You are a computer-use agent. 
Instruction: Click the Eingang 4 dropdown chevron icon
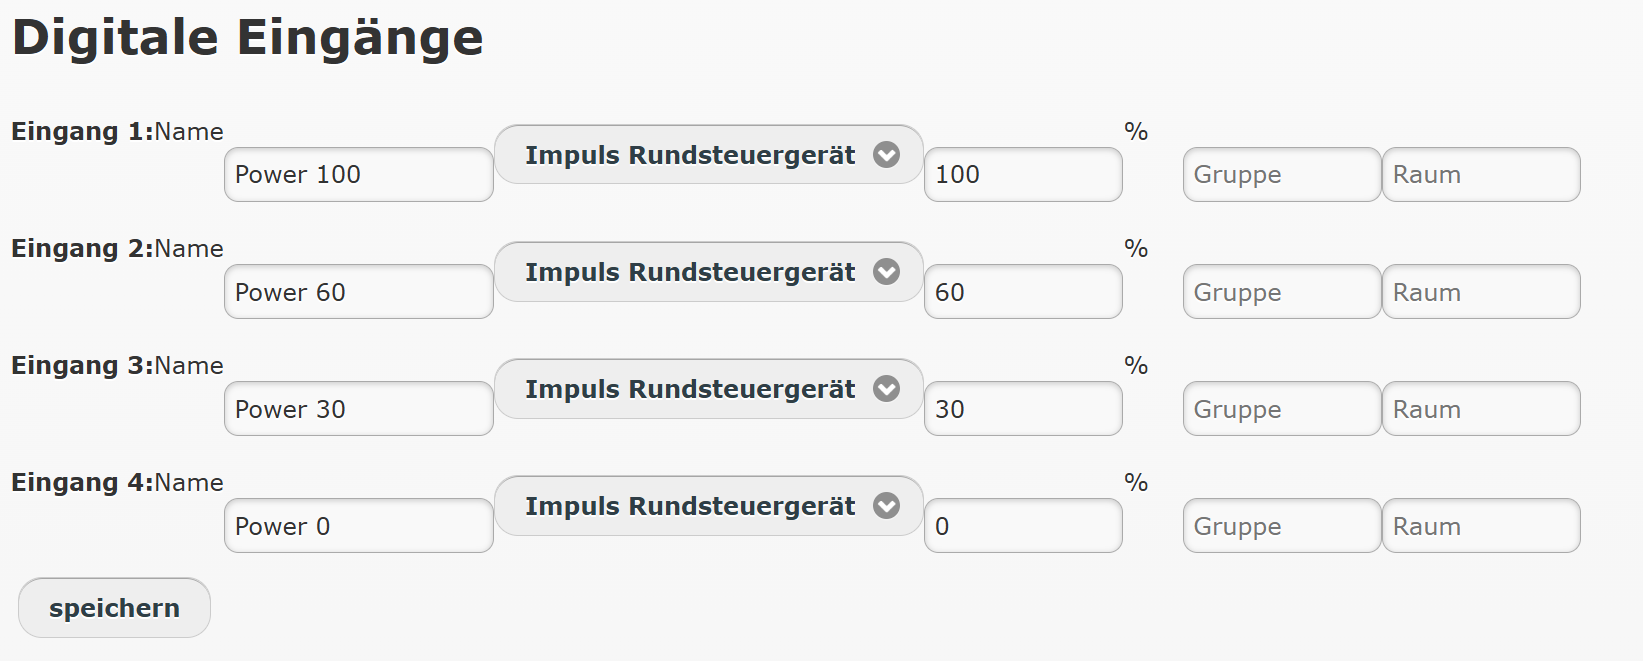(886, 506)
